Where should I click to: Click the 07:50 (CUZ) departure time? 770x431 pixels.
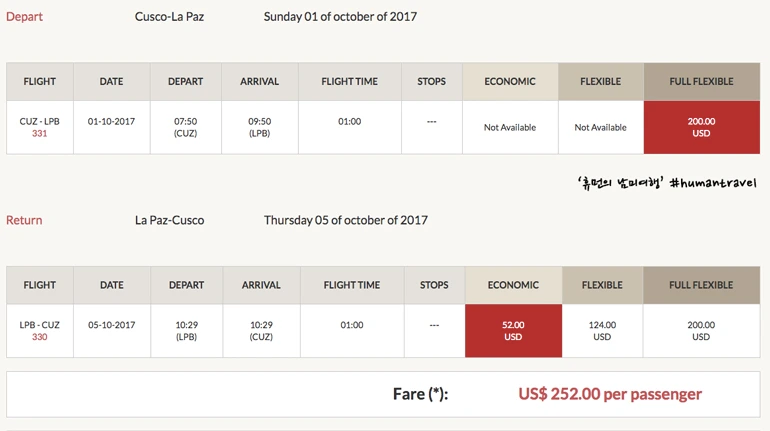185,127
